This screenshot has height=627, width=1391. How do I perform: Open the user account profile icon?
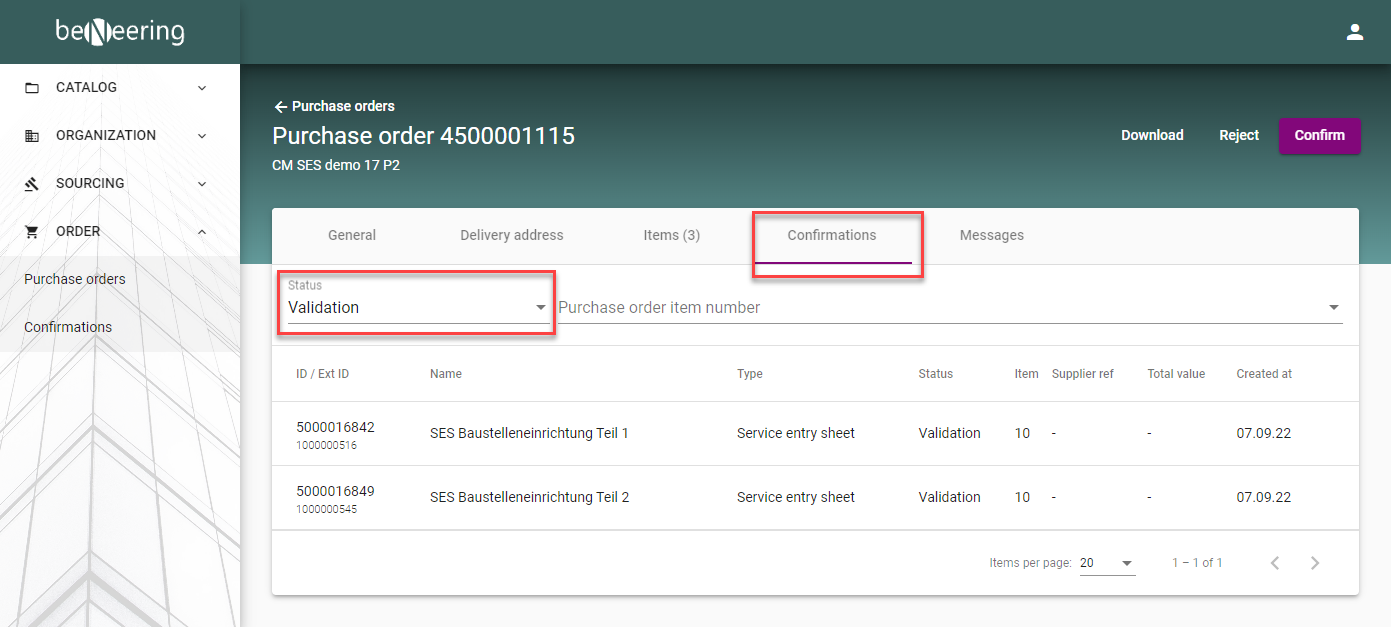click(x=1355, y=32)
